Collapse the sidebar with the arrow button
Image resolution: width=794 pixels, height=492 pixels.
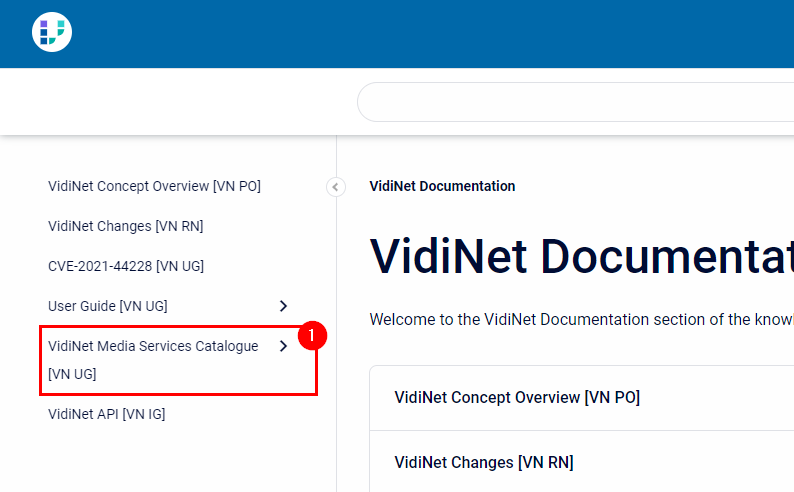click(336, 186)
